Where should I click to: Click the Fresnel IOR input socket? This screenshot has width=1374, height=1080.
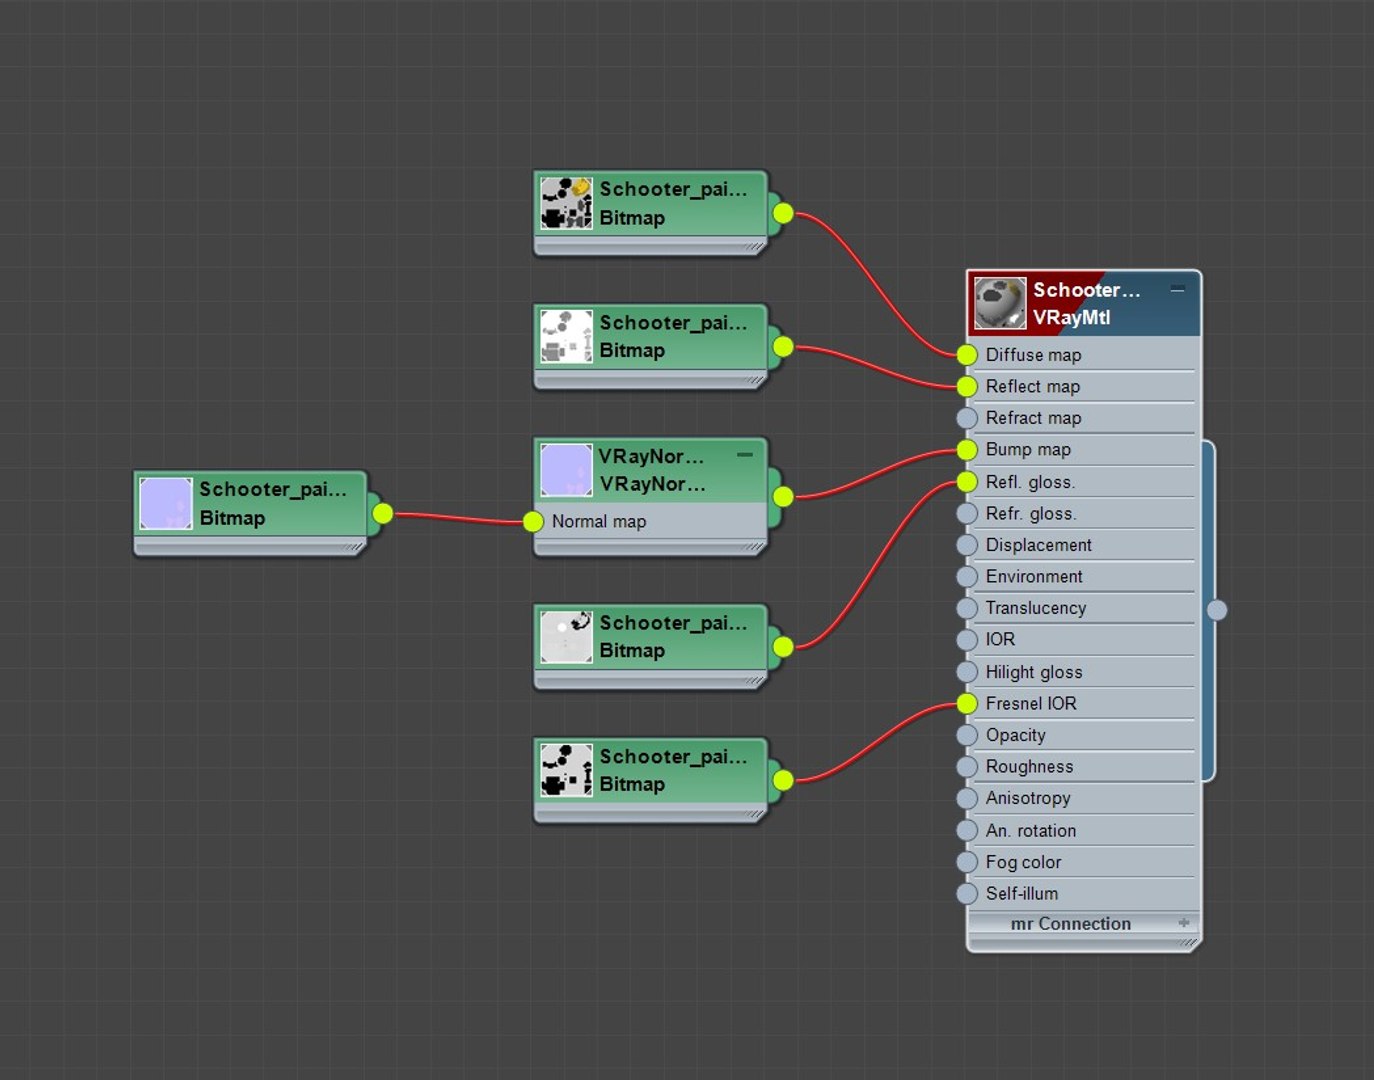coord(966,704)
